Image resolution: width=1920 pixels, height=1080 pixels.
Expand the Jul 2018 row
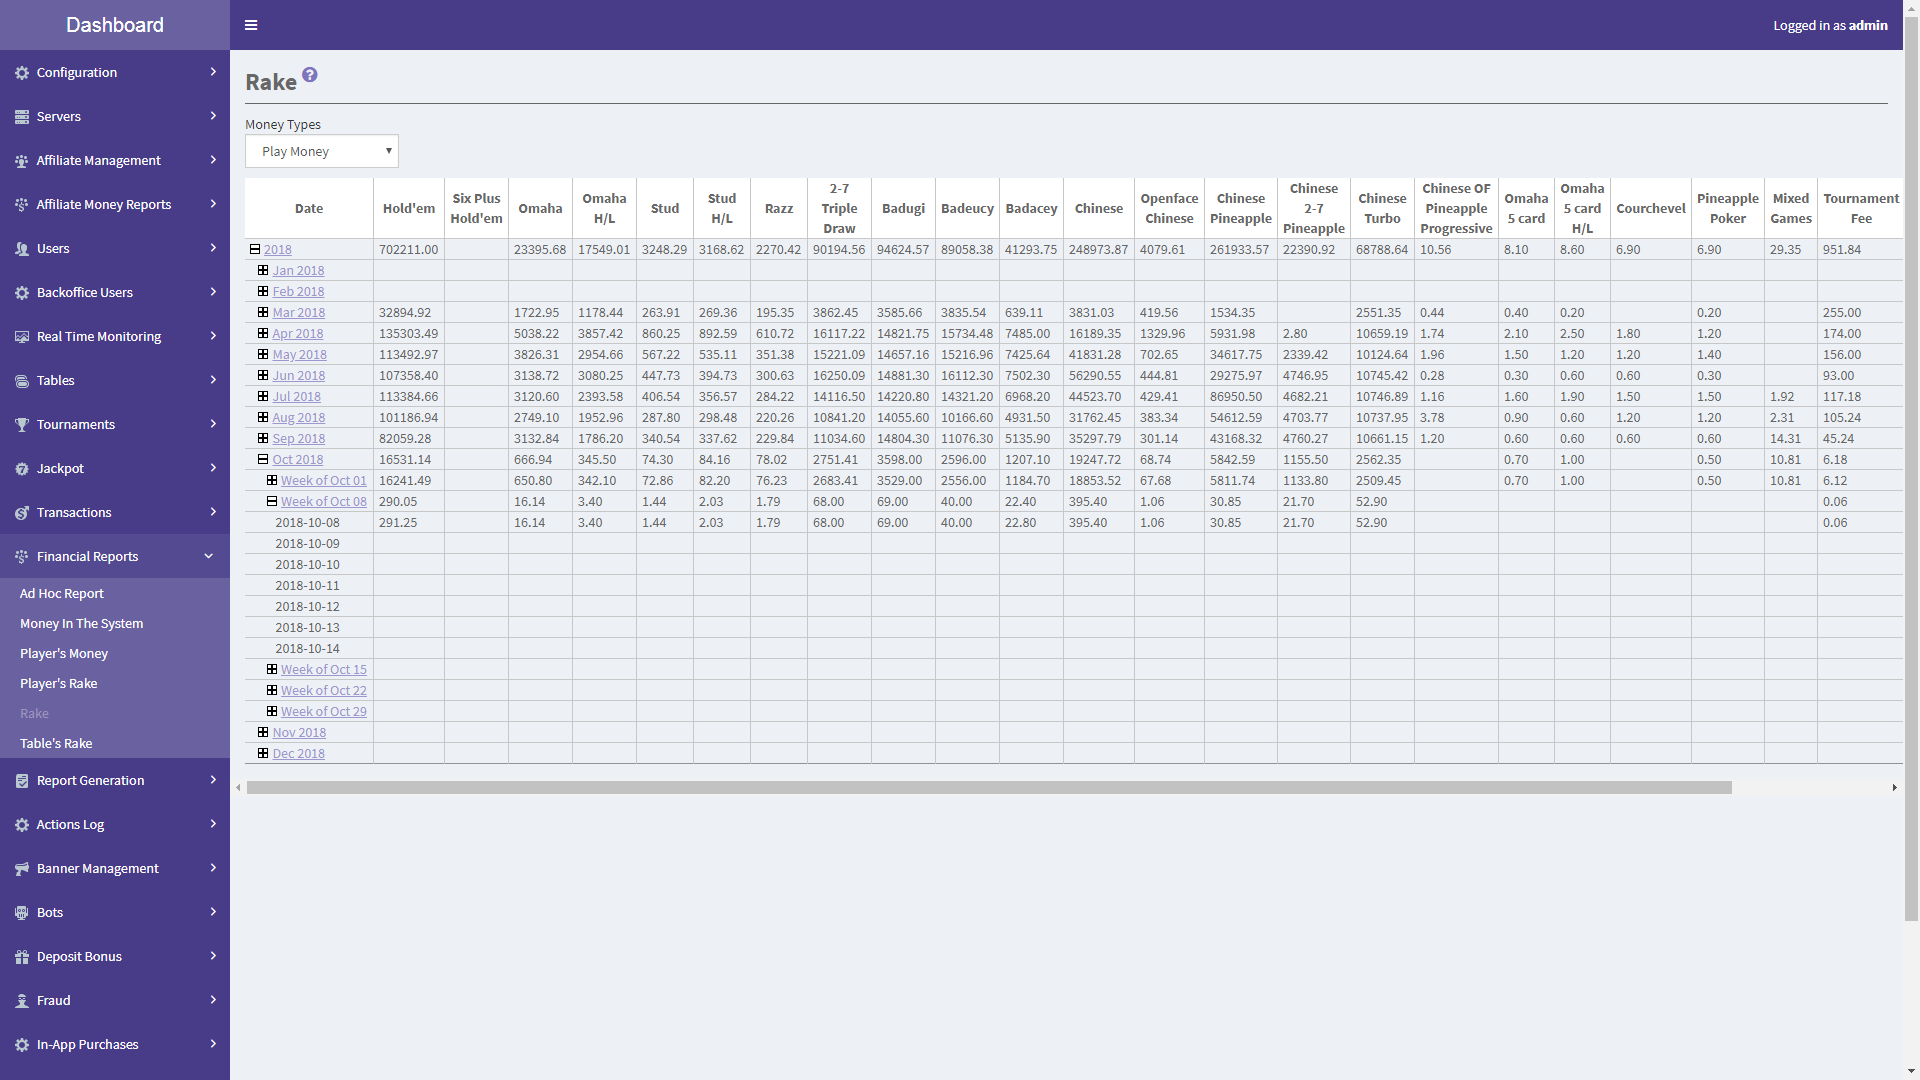(263, 396)
